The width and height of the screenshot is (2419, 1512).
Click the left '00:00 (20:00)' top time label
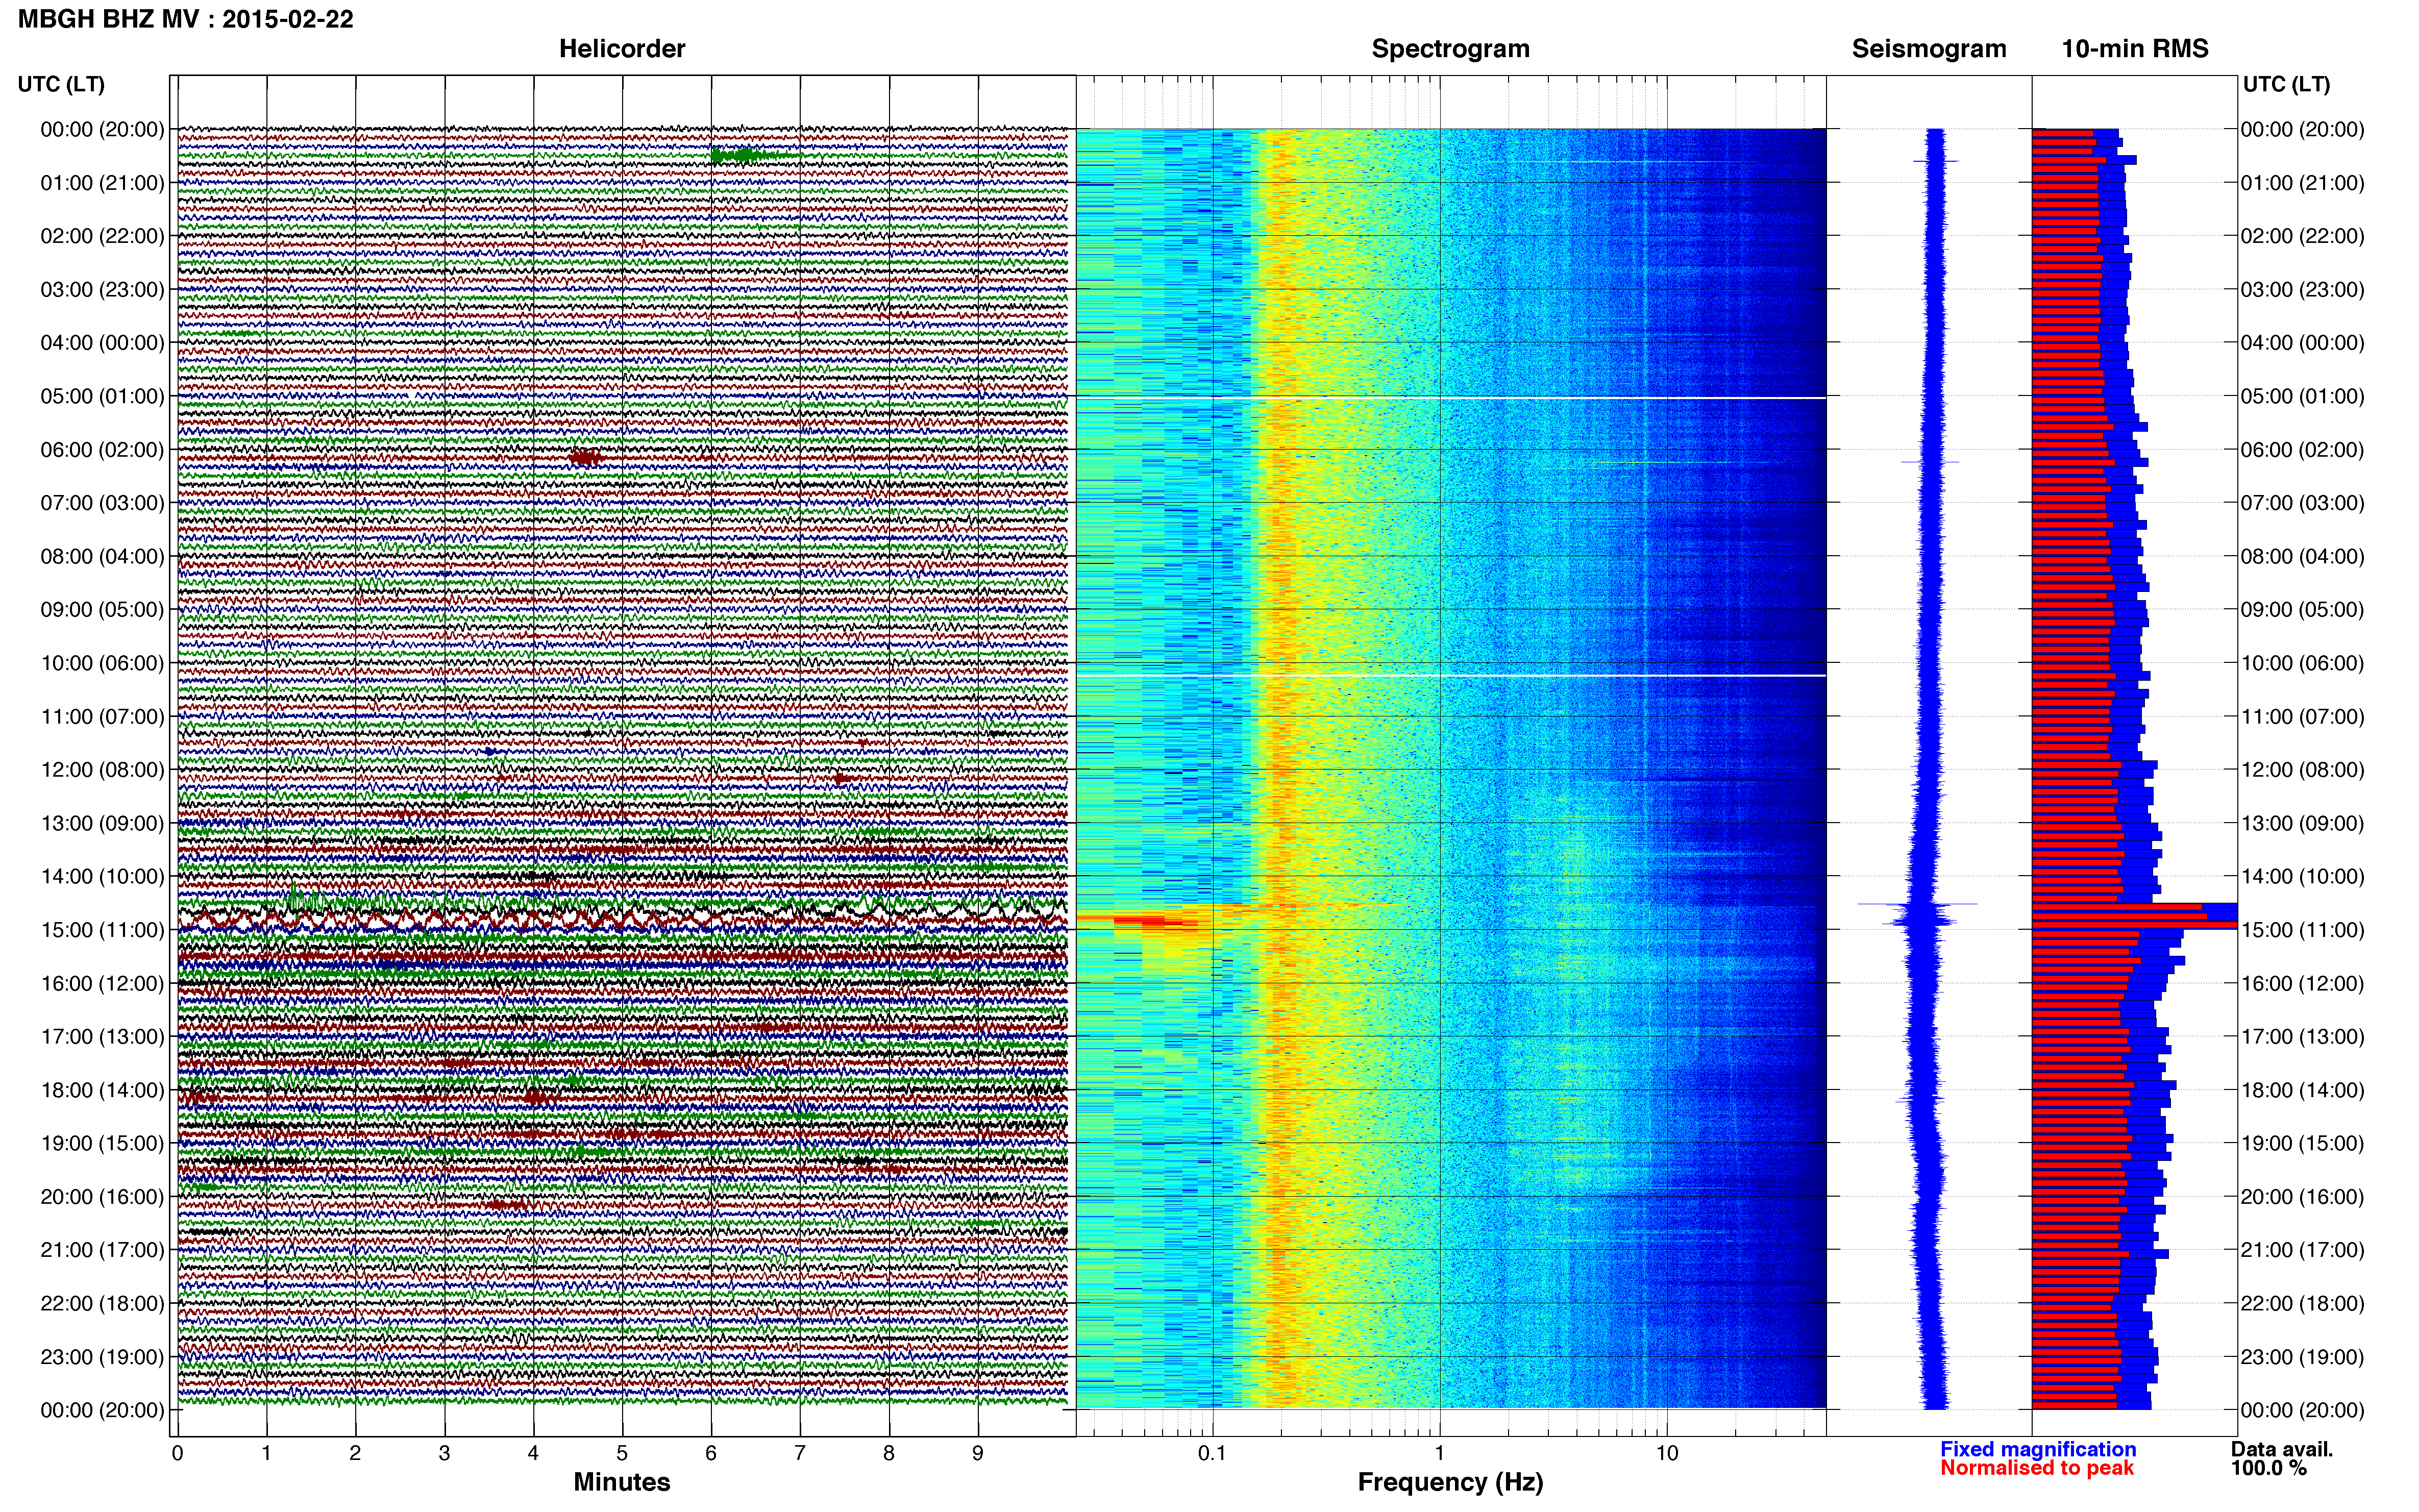102,129
